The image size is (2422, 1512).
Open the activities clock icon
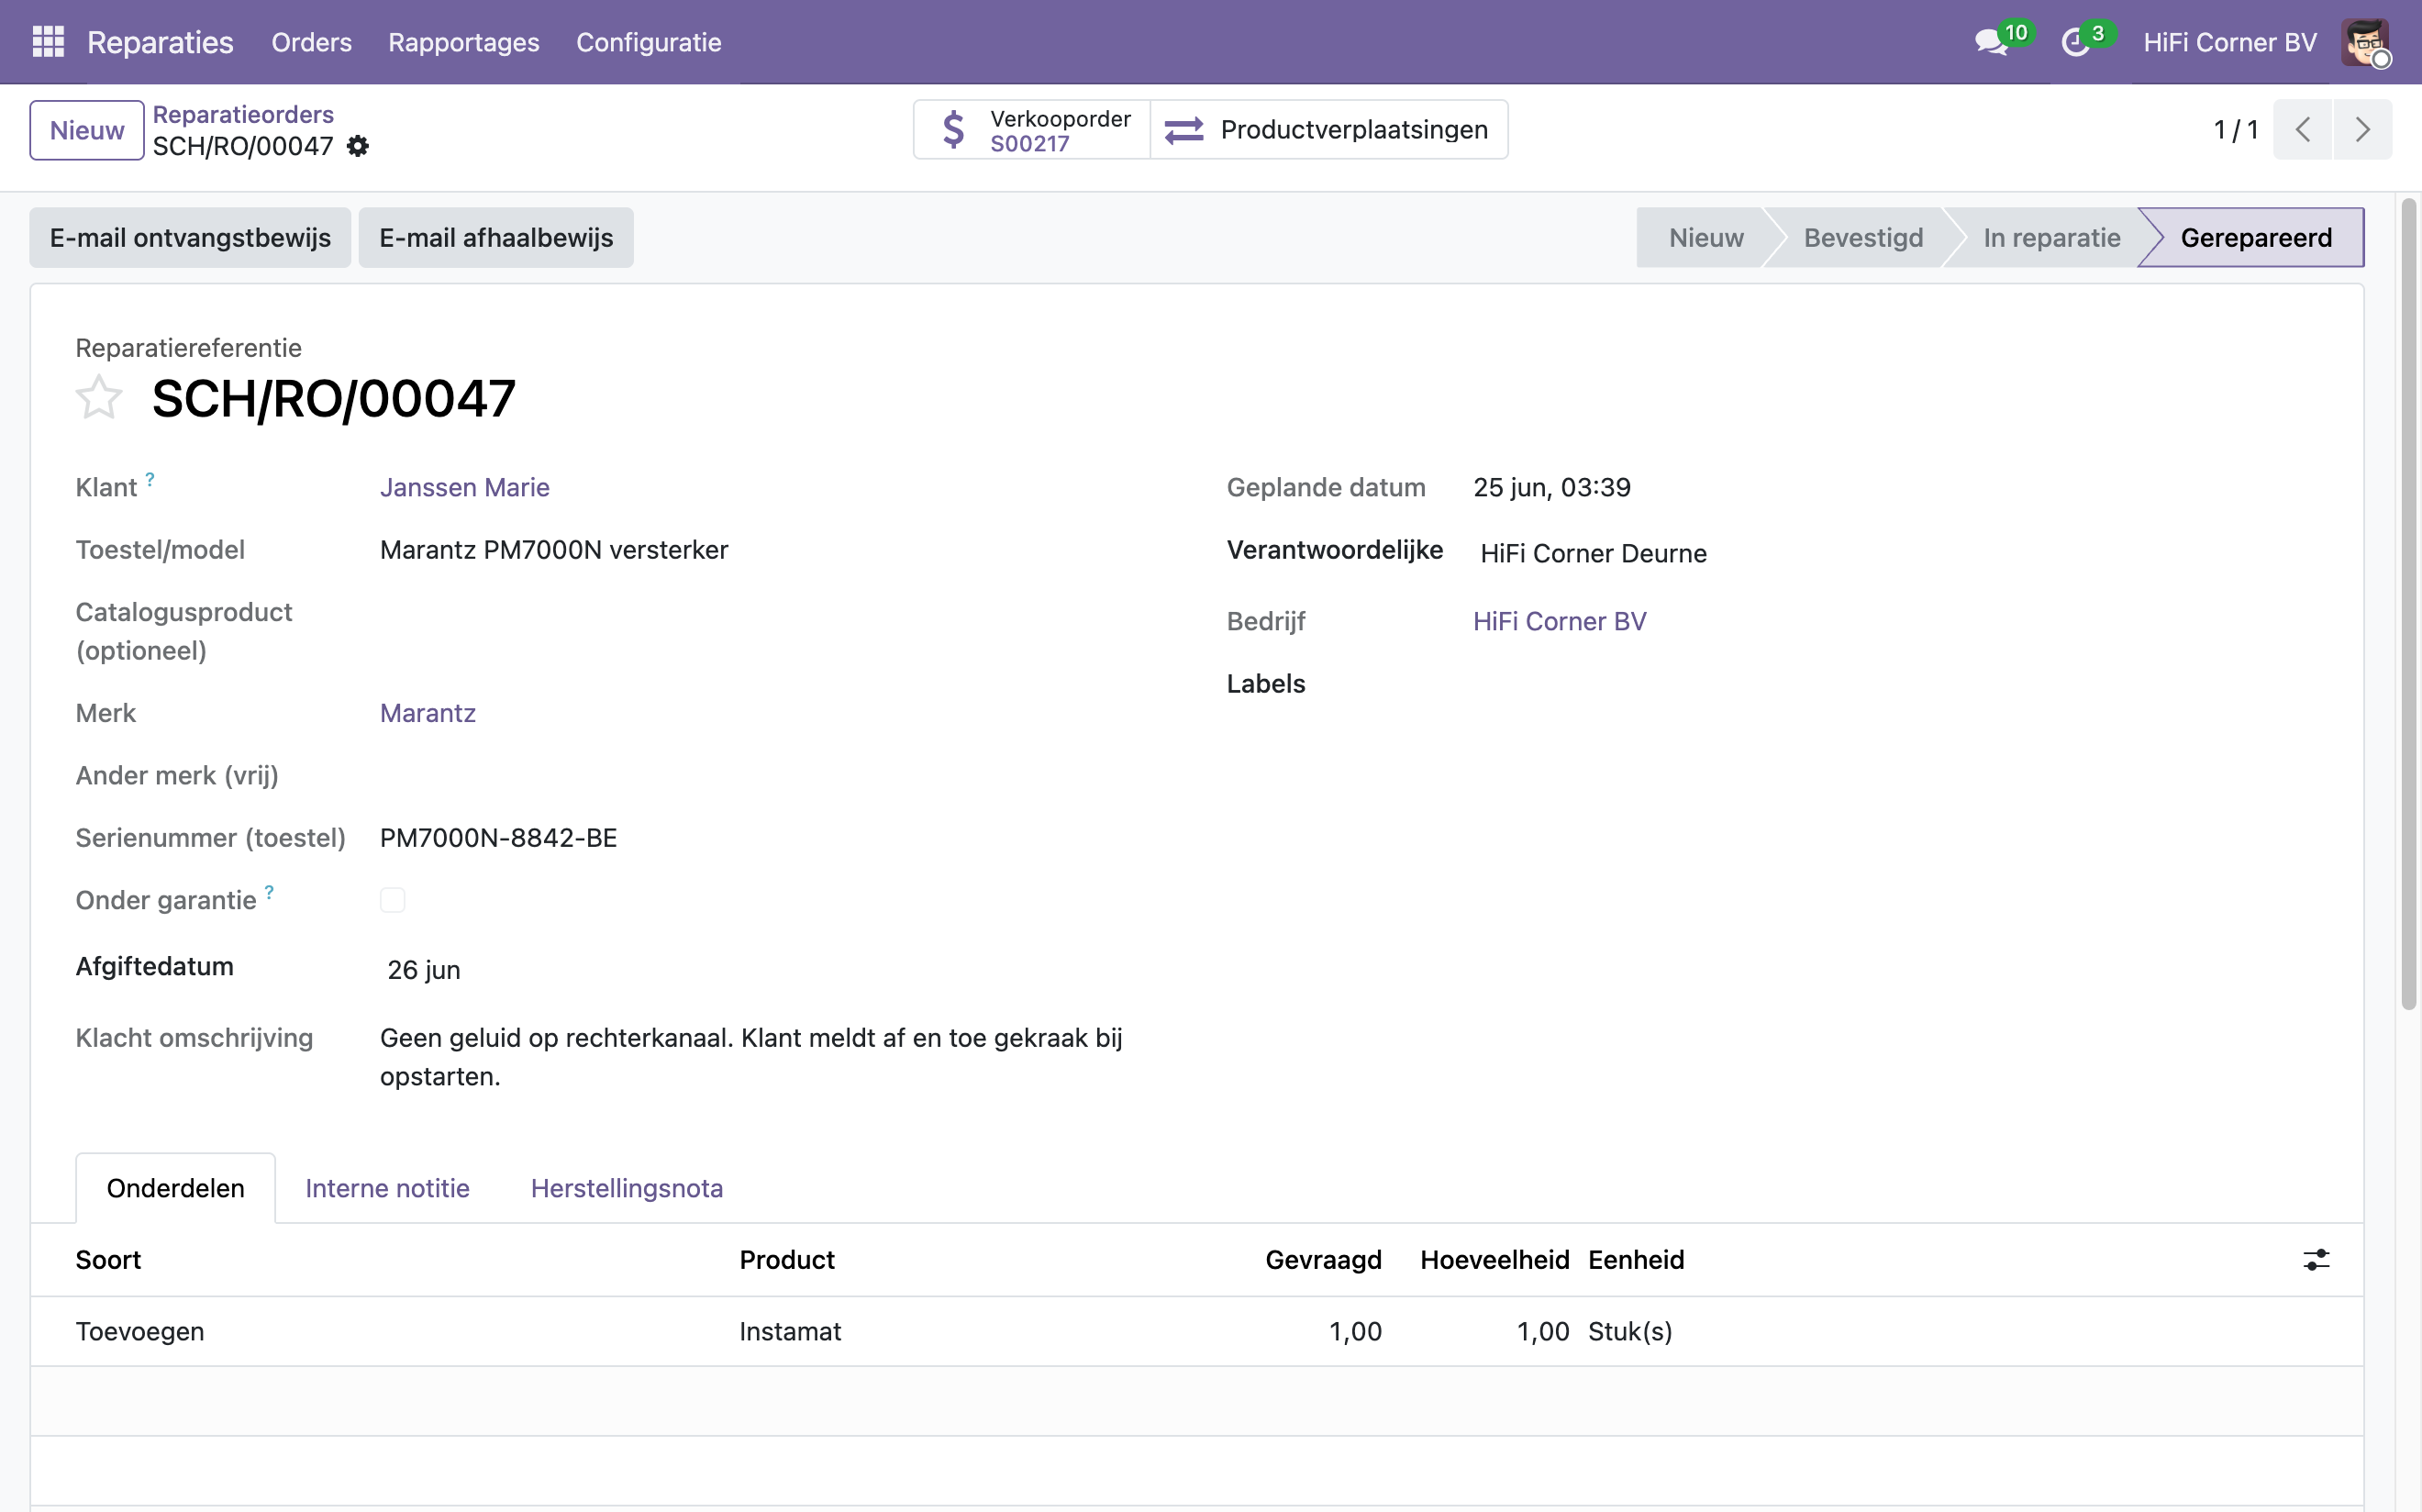(2076, 42)
